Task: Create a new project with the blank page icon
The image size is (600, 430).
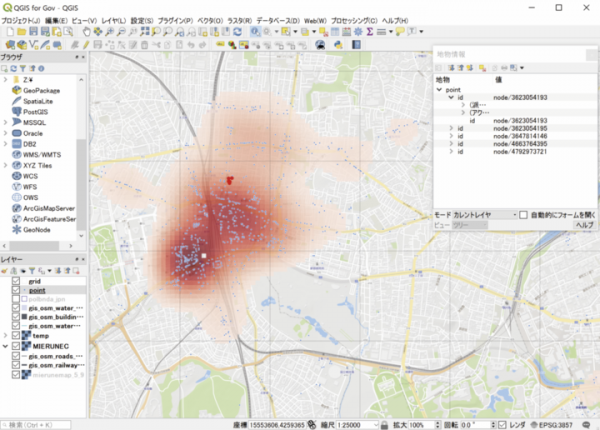Action: pyautogui.click(x=10, y=32)
